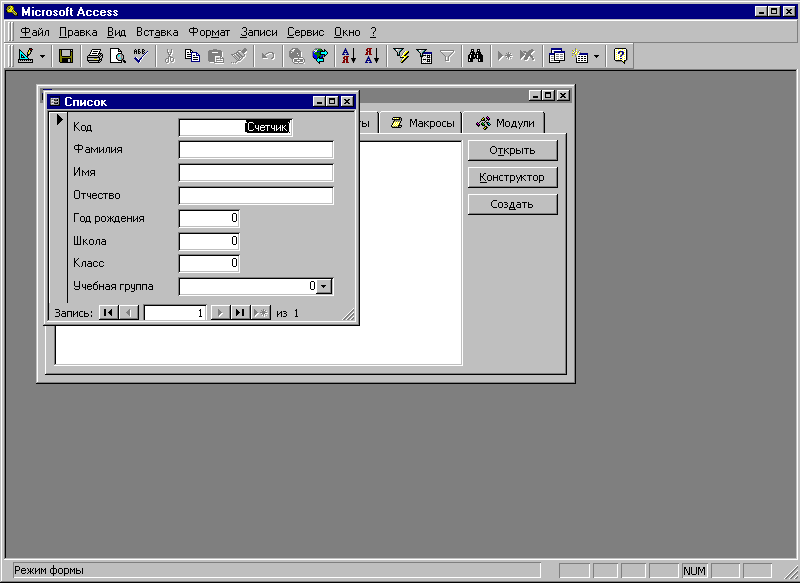The height and width of the screenshot is (583, 800).
Task: Click the New Record toolbar icon
Action: [505, 56]
